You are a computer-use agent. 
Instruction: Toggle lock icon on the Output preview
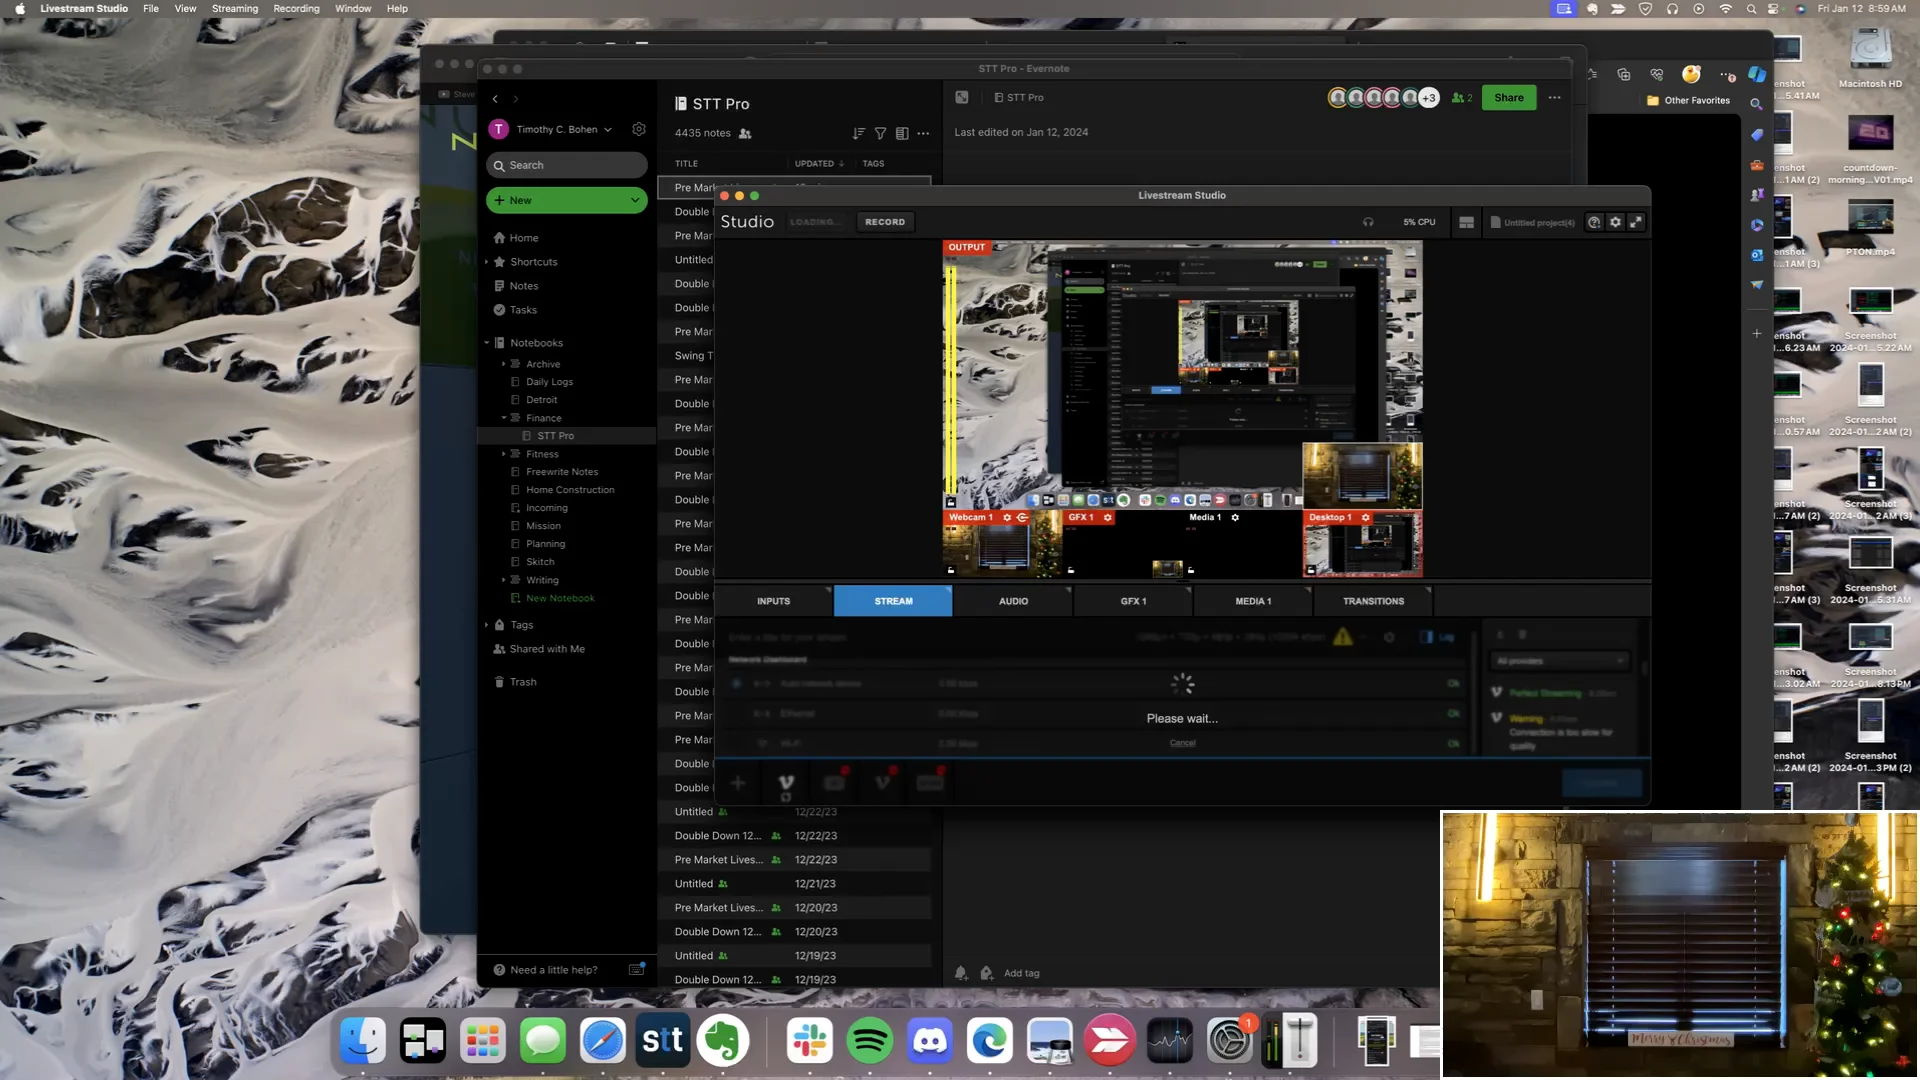click(951, 502)
